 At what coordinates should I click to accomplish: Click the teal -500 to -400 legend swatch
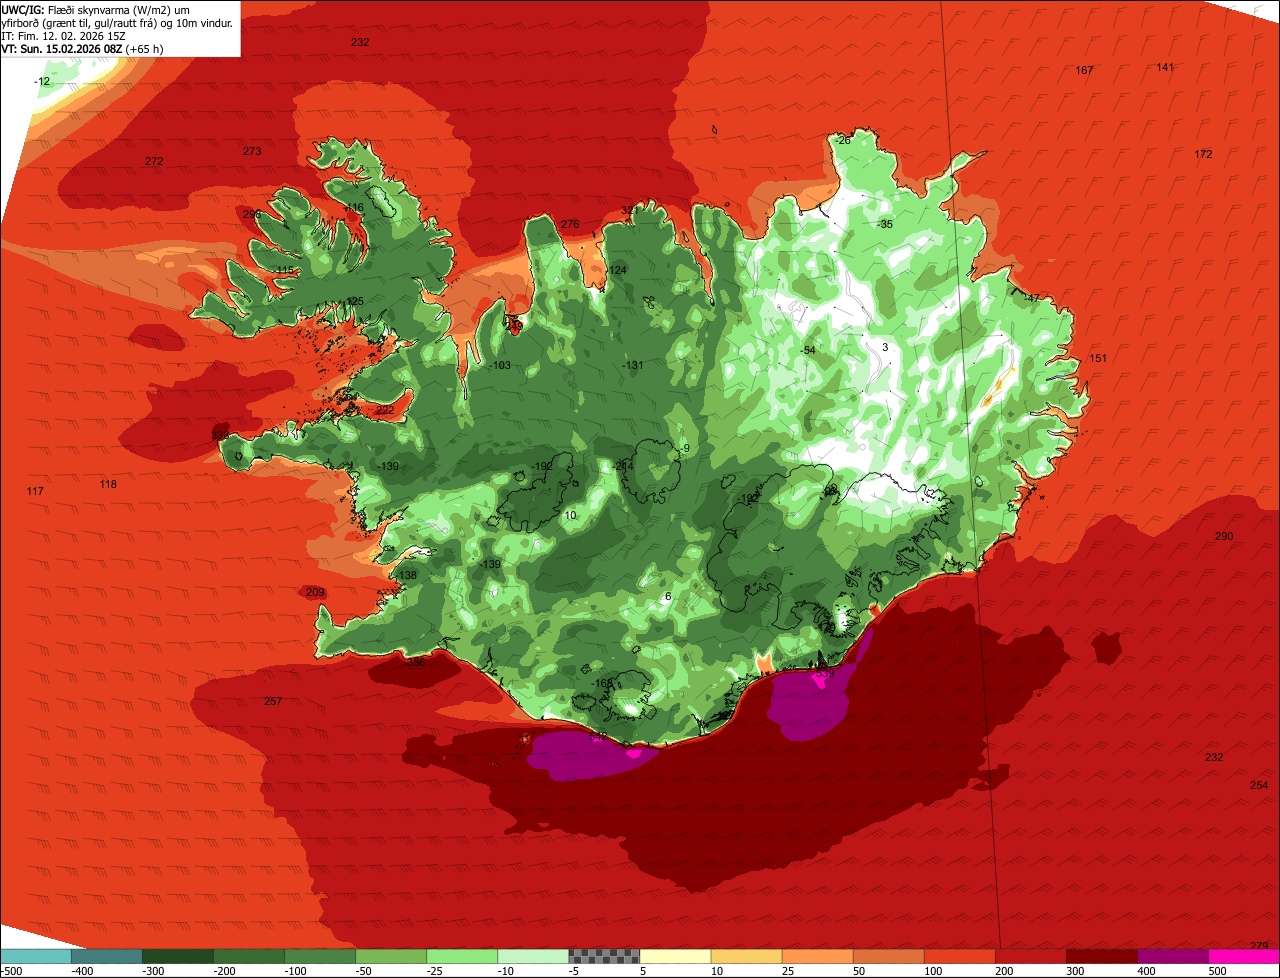pos(36,957)
